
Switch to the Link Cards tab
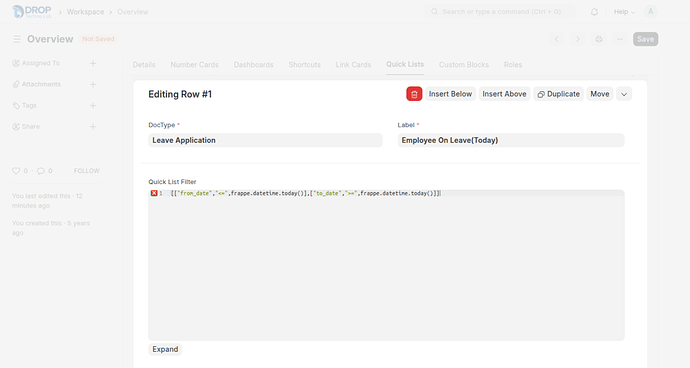(x=353, y=65)
